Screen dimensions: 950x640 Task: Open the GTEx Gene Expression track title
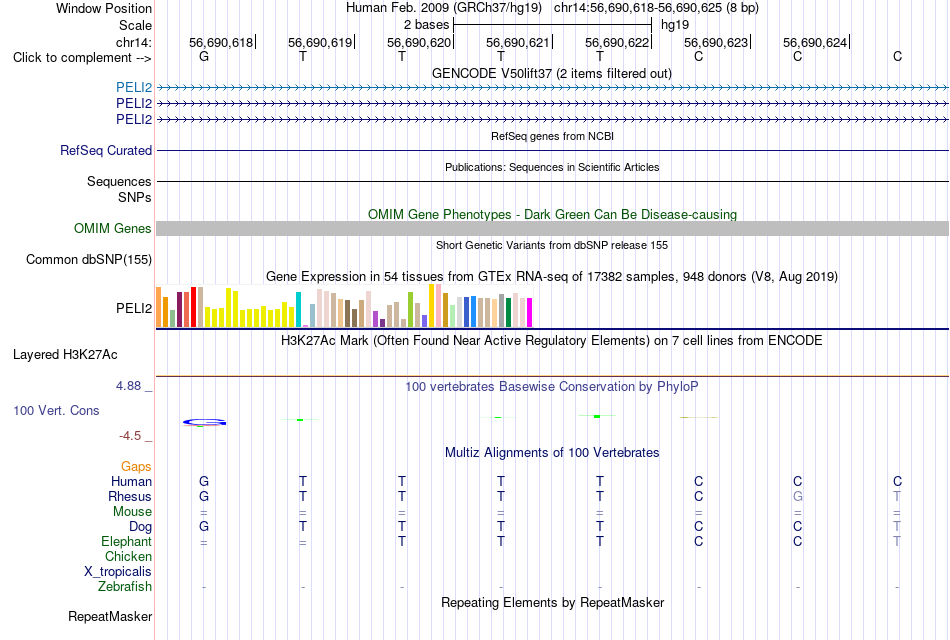coord(552,276)
